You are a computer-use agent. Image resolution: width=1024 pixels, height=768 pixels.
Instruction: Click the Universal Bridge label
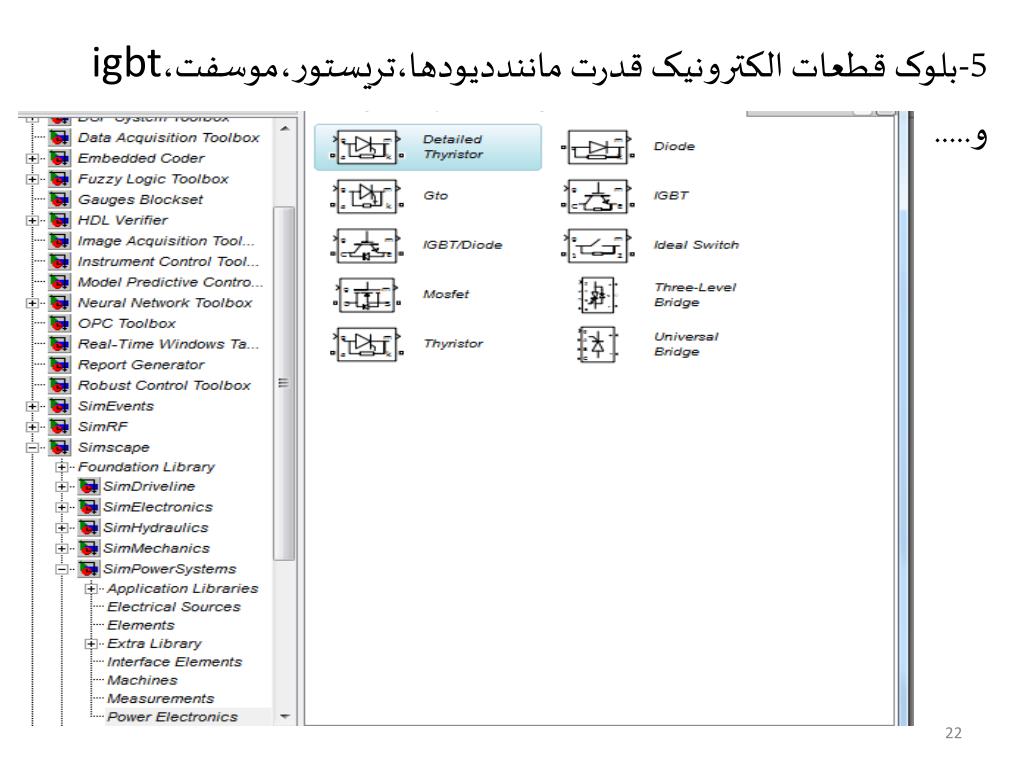[686, 344]
